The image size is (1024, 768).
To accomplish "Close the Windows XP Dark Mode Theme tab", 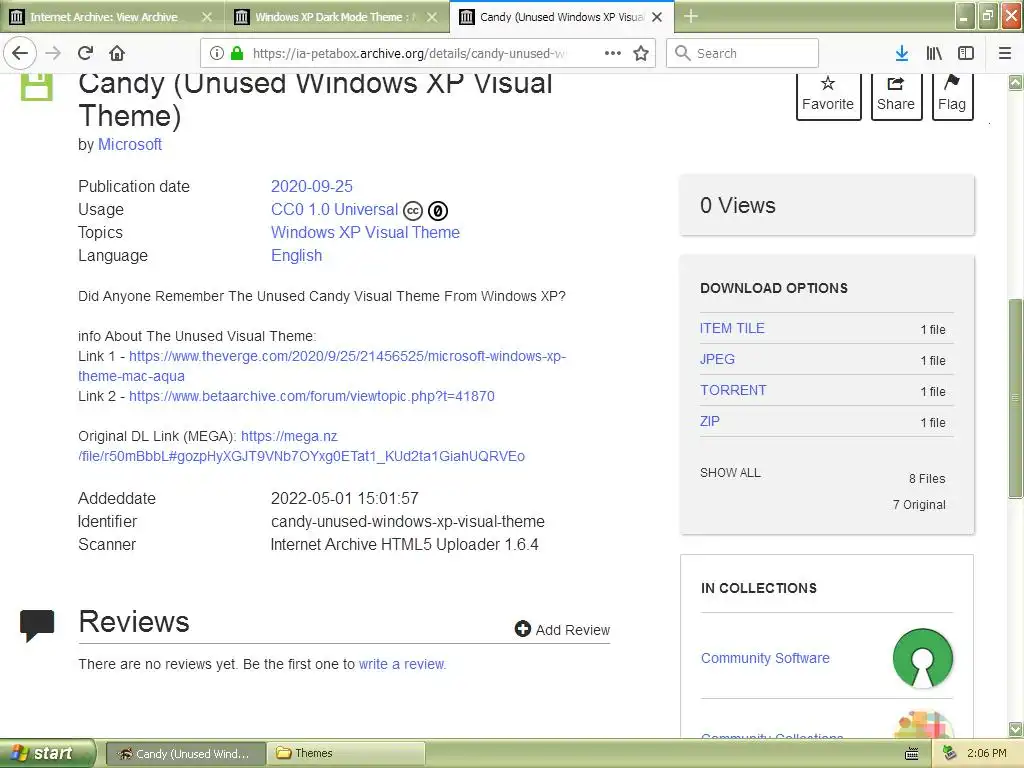I will tap(432, 17).
